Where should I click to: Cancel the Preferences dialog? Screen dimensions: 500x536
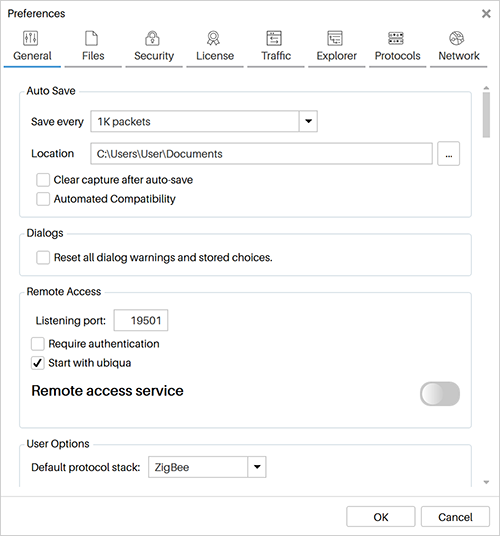coord(455,517)
